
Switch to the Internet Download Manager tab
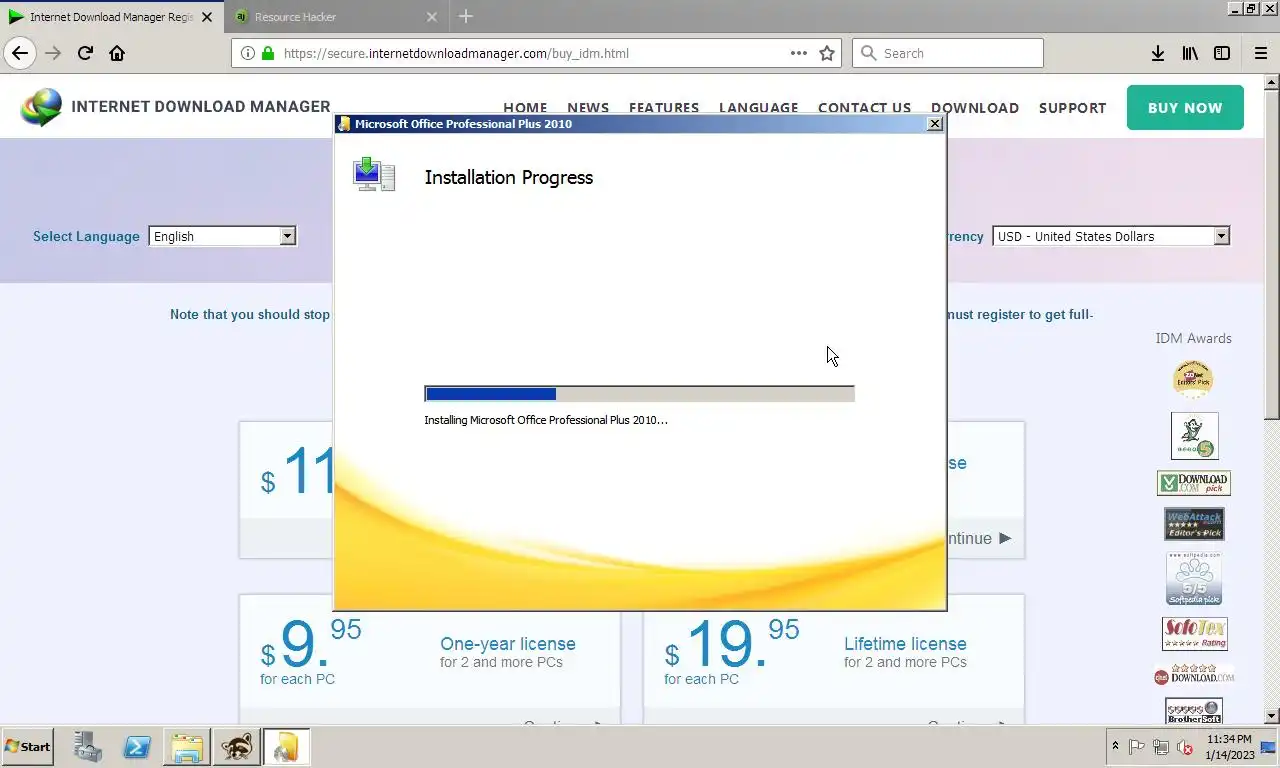click(112, 17)
